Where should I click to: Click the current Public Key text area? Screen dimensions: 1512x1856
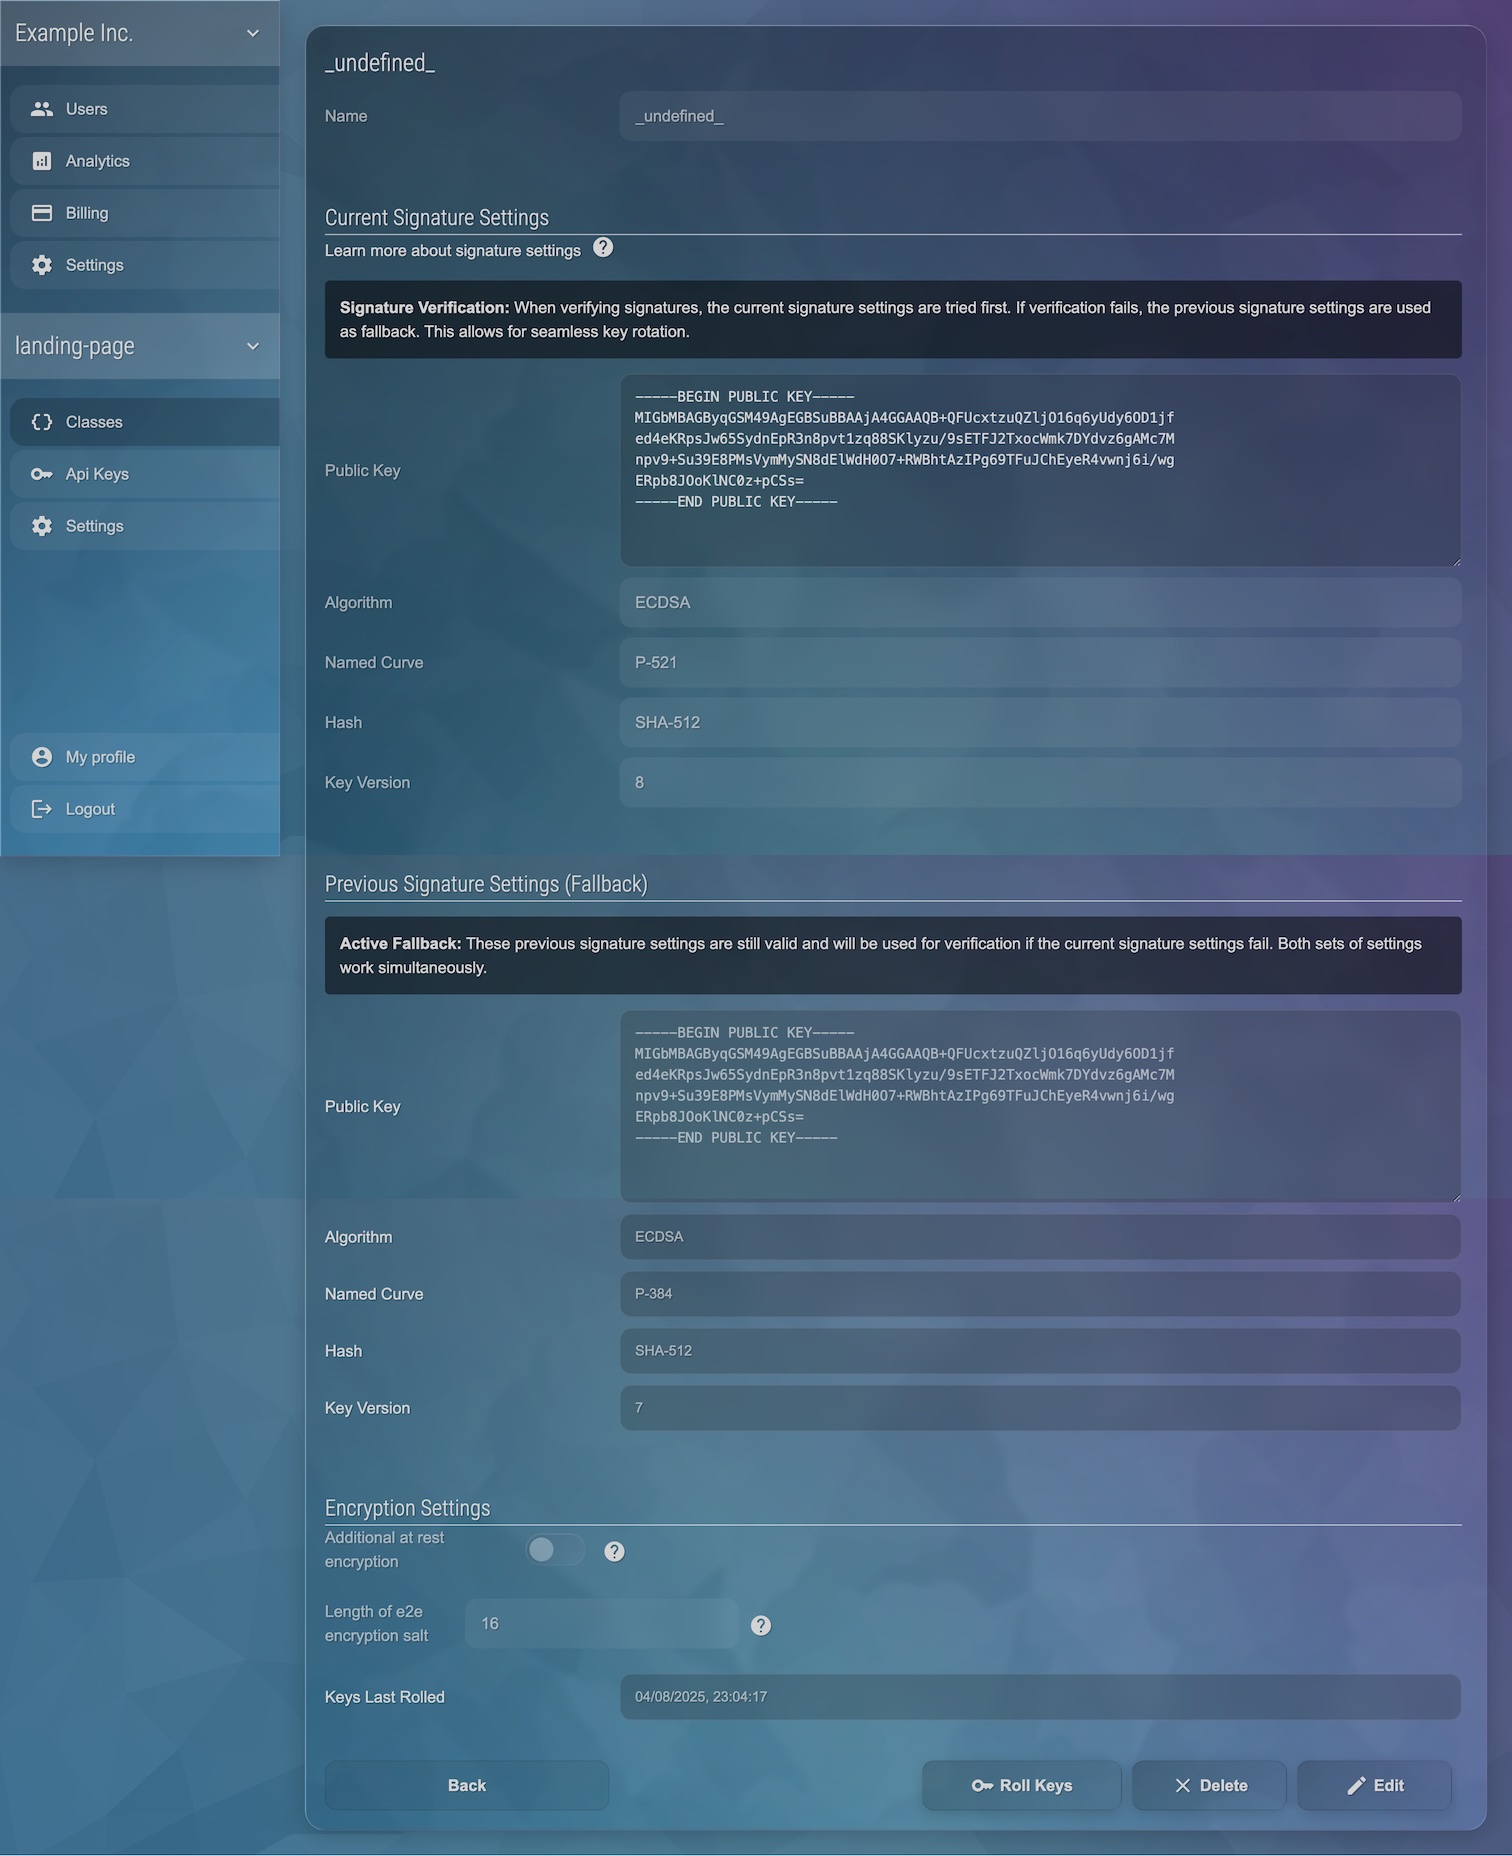(1040, 470)
